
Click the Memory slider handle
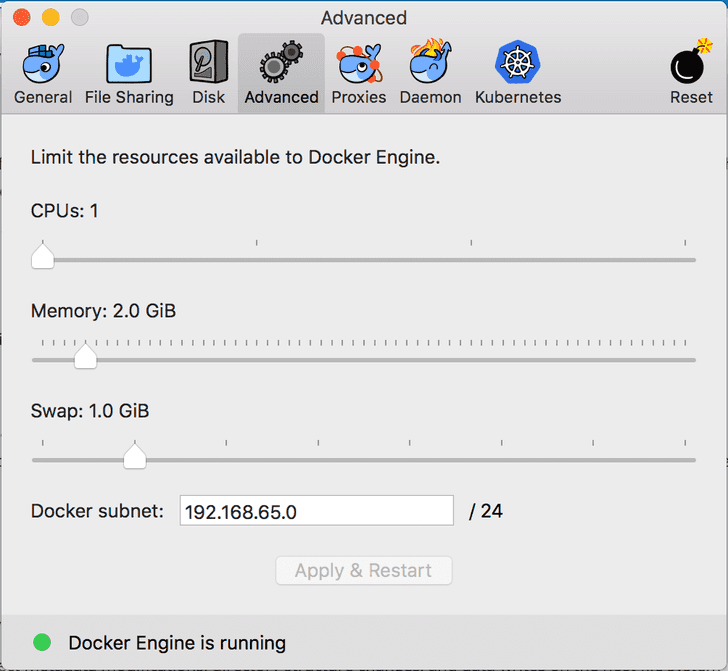coord(86,356)
